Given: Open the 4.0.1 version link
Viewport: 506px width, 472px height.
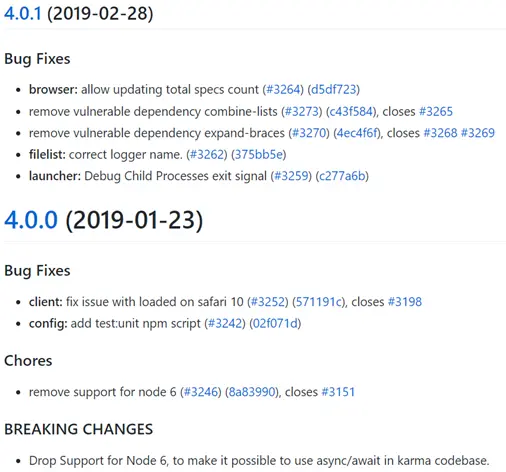Looking at the screenshot, I should click(23, 14).
